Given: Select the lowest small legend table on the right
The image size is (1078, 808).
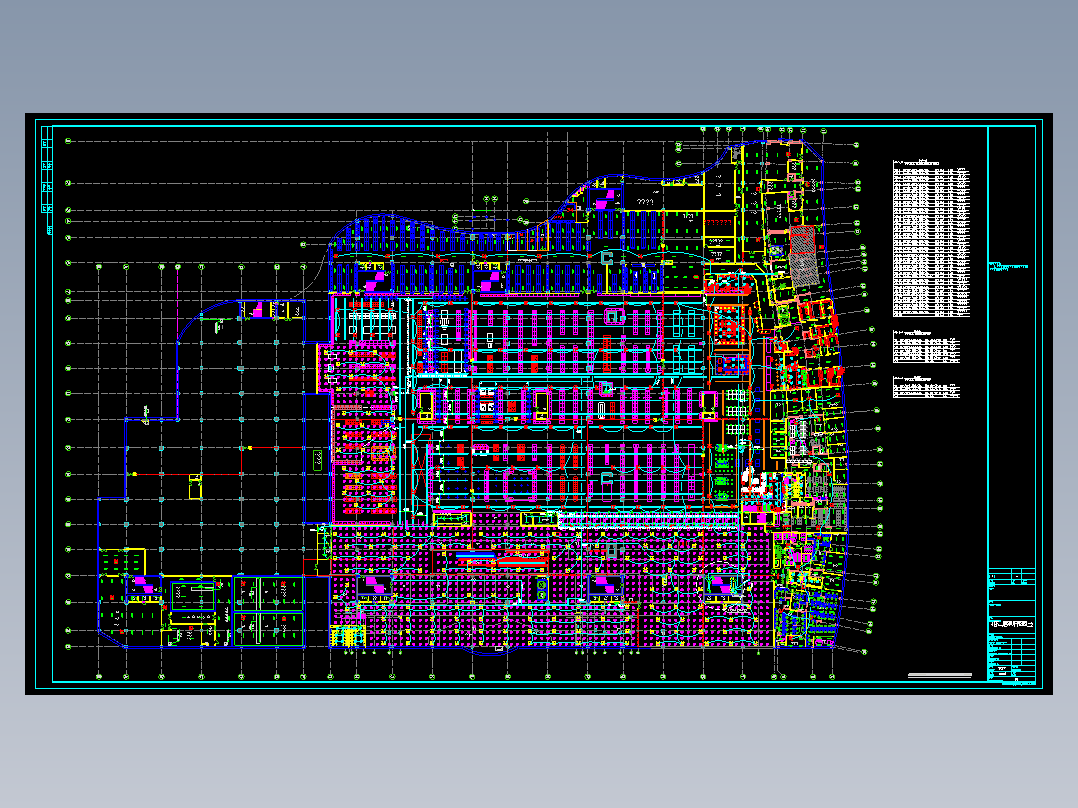Looking at the screenshot, I should pos(925,388).
